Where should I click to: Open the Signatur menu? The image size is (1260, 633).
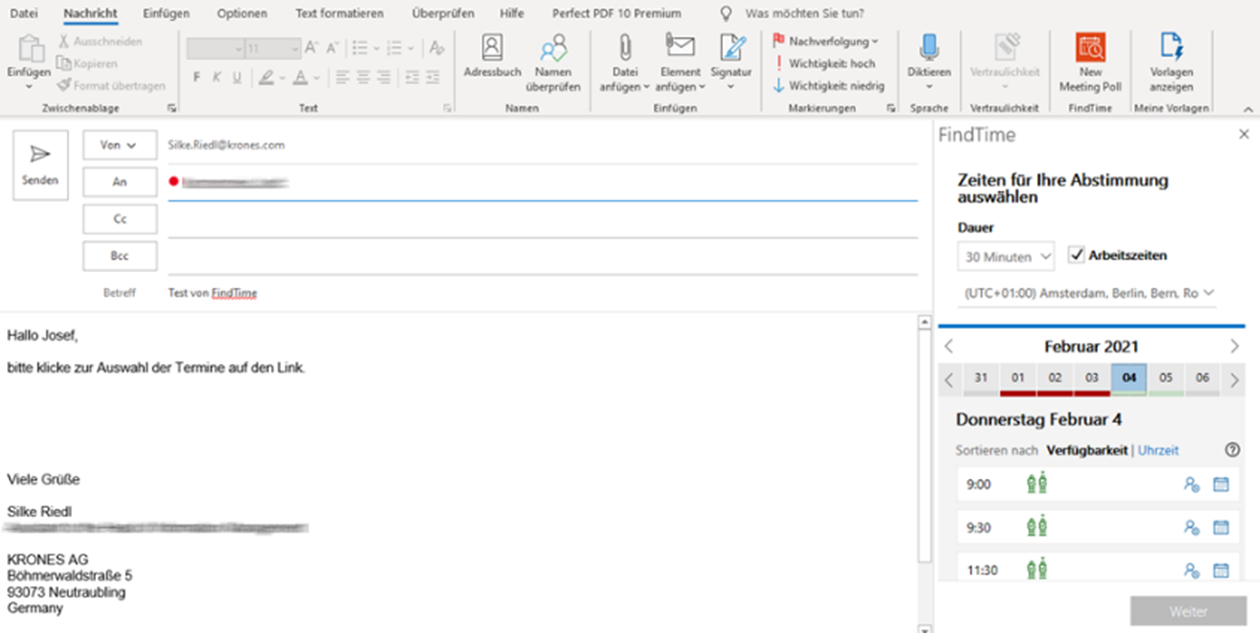pyautogui.click(x=731, y=63)
